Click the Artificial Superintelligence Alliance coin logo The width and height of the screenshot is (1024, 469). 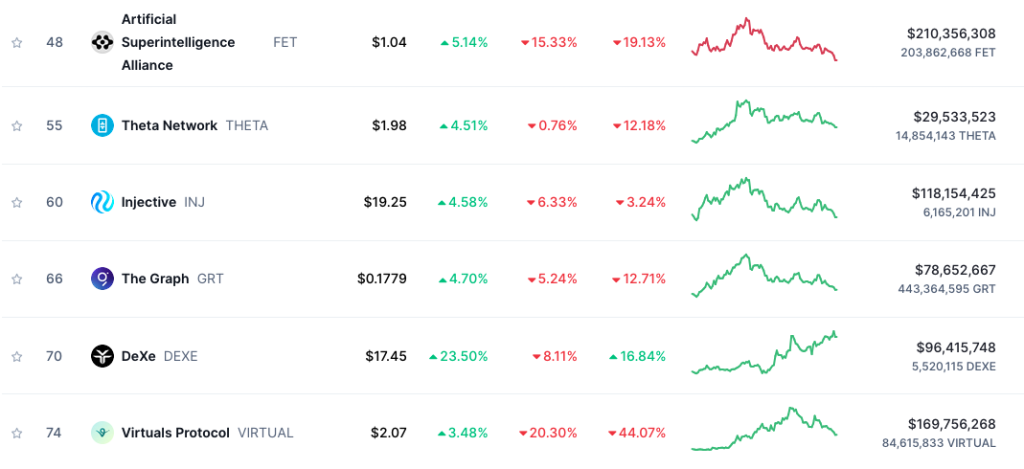tap(102, 42)
